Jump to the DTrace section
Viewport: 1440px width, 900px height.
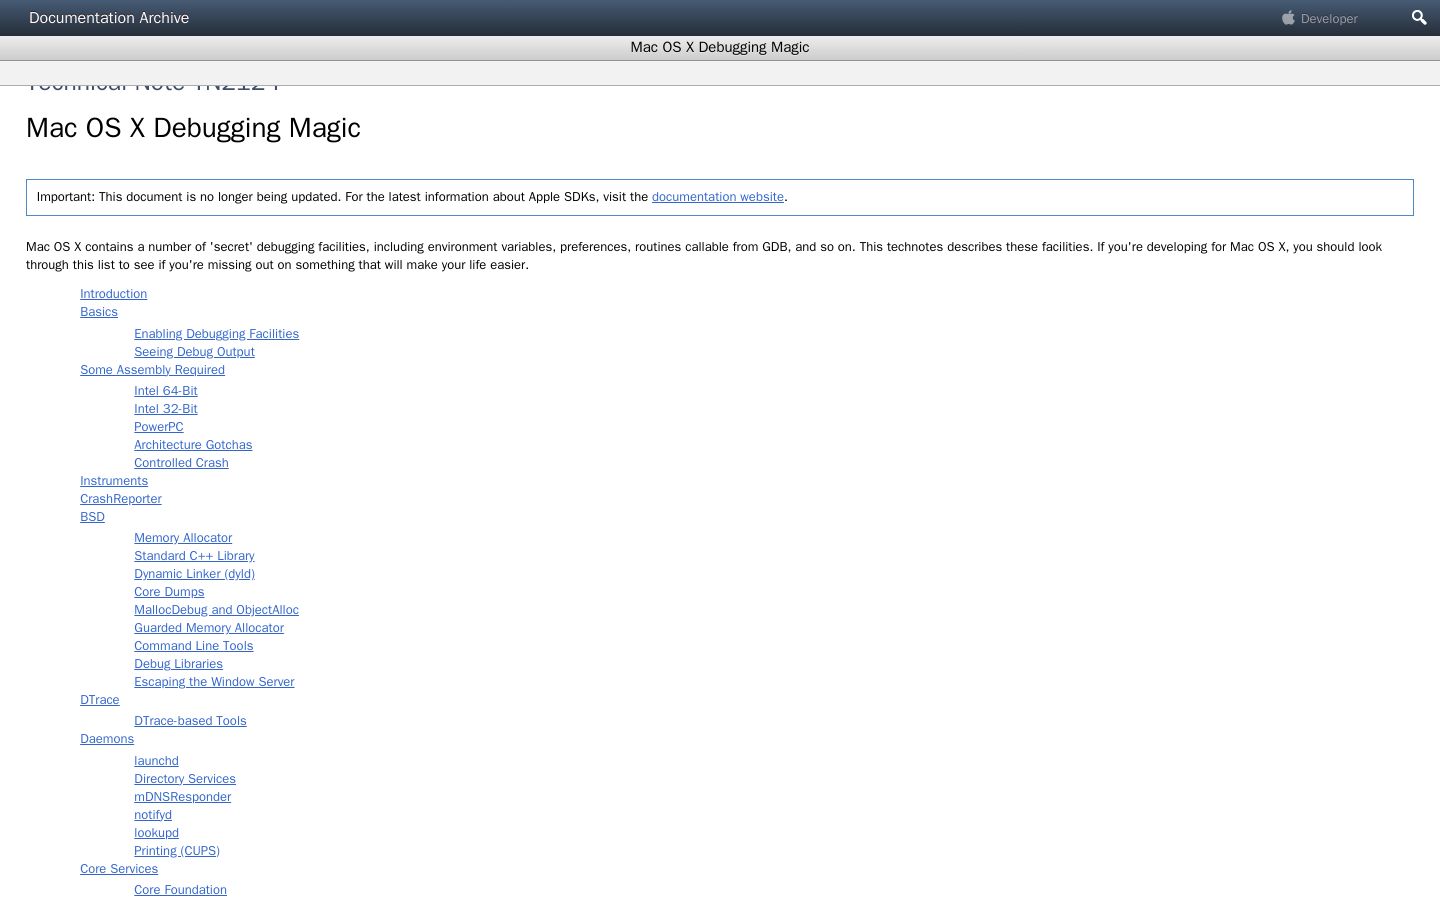pyautogui.click(x=100, y=700)
